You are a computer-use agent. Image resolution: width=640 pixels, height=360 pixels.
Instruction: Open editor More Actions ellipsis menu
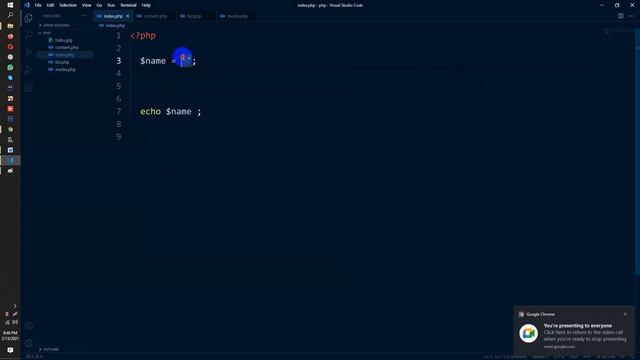click(x=631, y=16)
